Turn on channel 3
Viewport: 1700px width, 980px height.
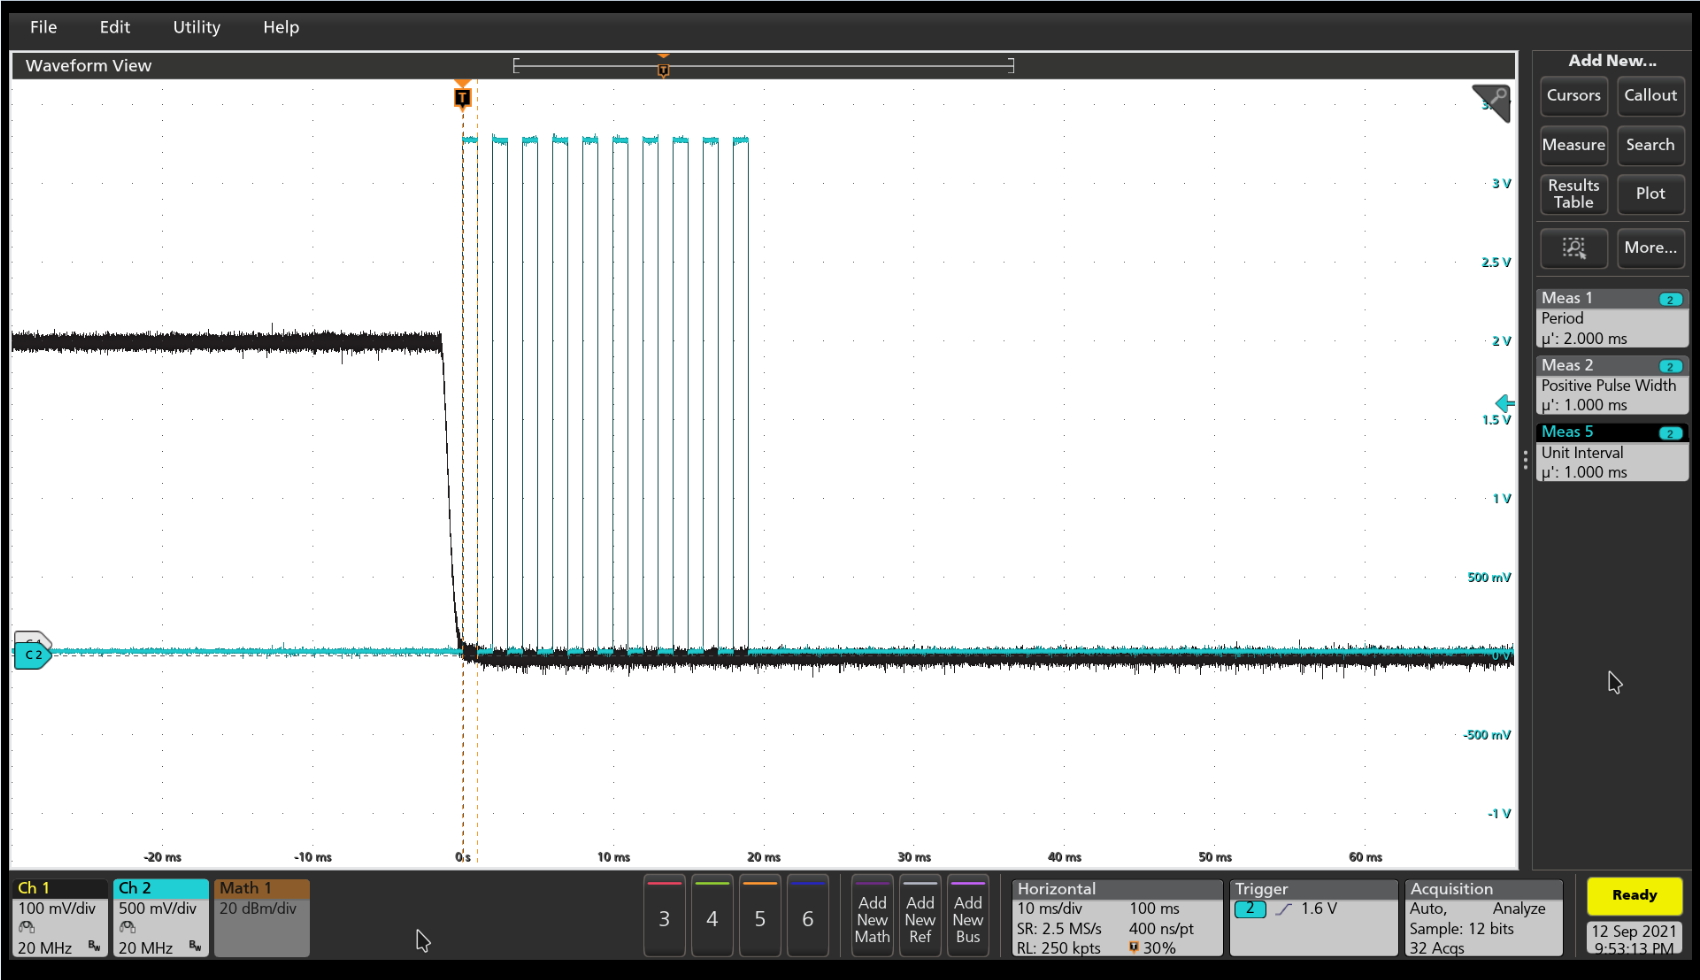point(664,916)
